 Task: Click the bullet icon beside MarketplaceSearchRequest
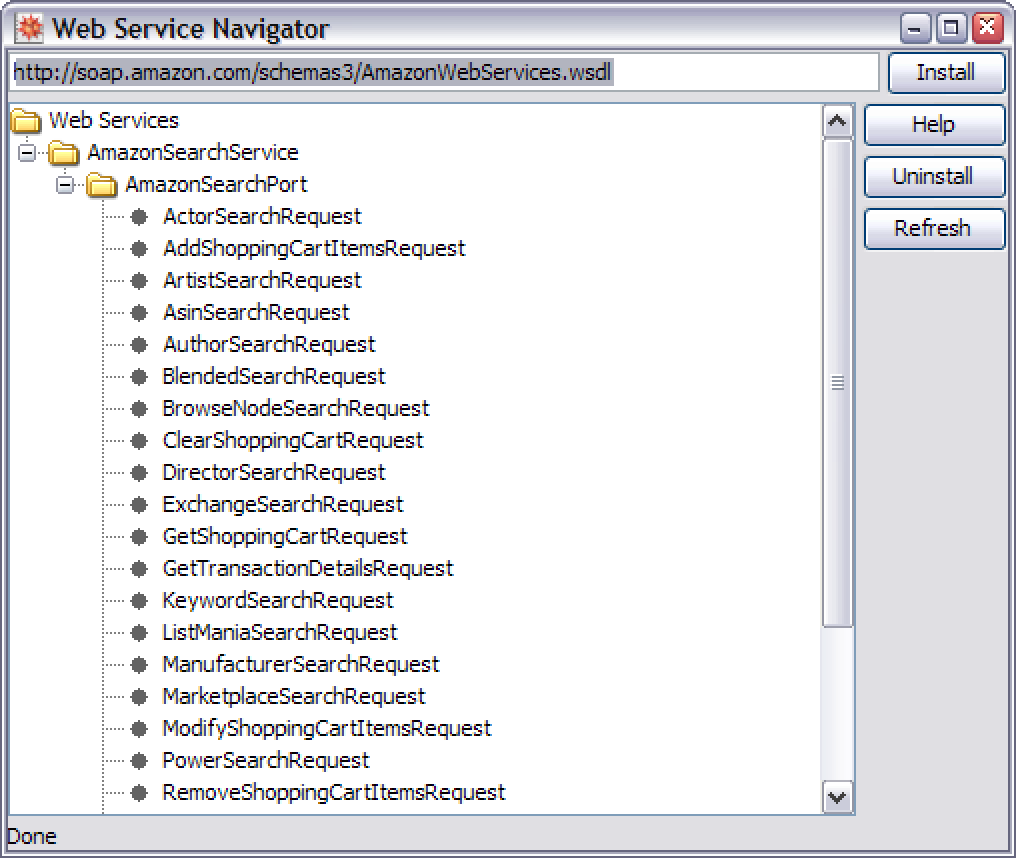[x=139, y=697]
